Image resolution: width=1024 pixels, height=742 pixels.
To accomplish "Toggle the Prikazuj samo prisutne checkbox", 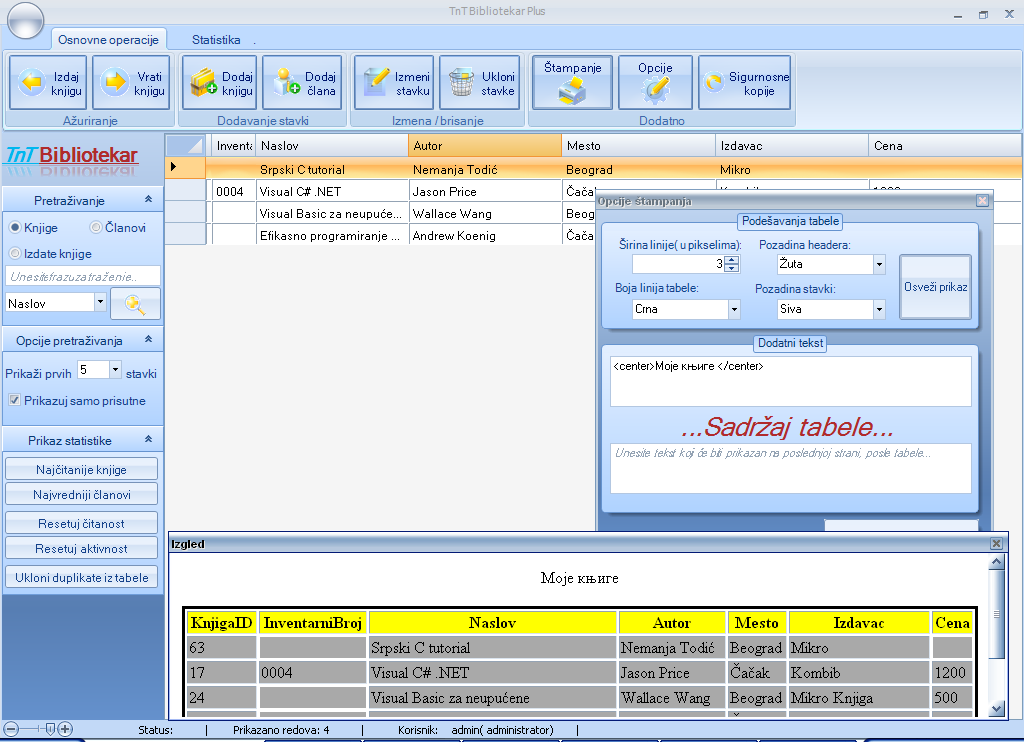I will (15, 401).
